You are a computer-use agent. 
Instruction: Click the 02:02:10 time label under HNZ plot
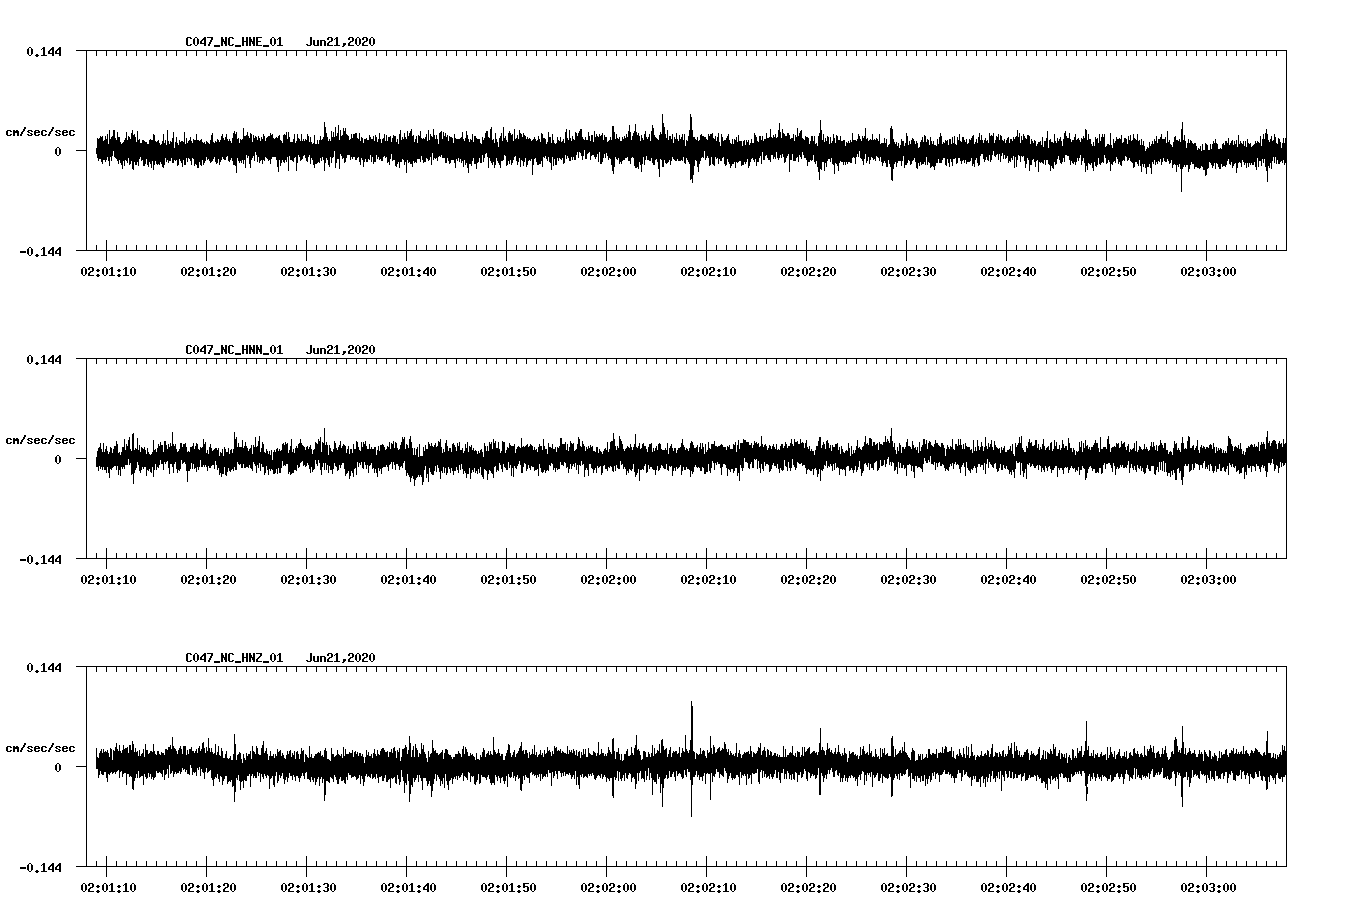coord(708,888)
